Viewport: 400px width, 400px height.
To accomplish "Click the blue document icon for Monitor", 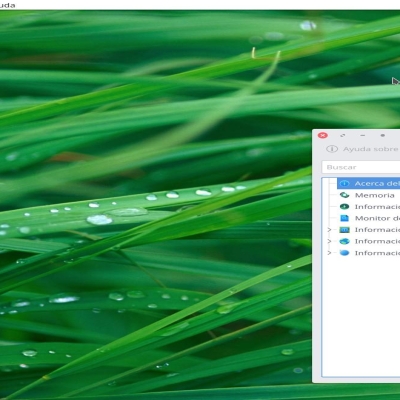I will [x=344, y=218].
